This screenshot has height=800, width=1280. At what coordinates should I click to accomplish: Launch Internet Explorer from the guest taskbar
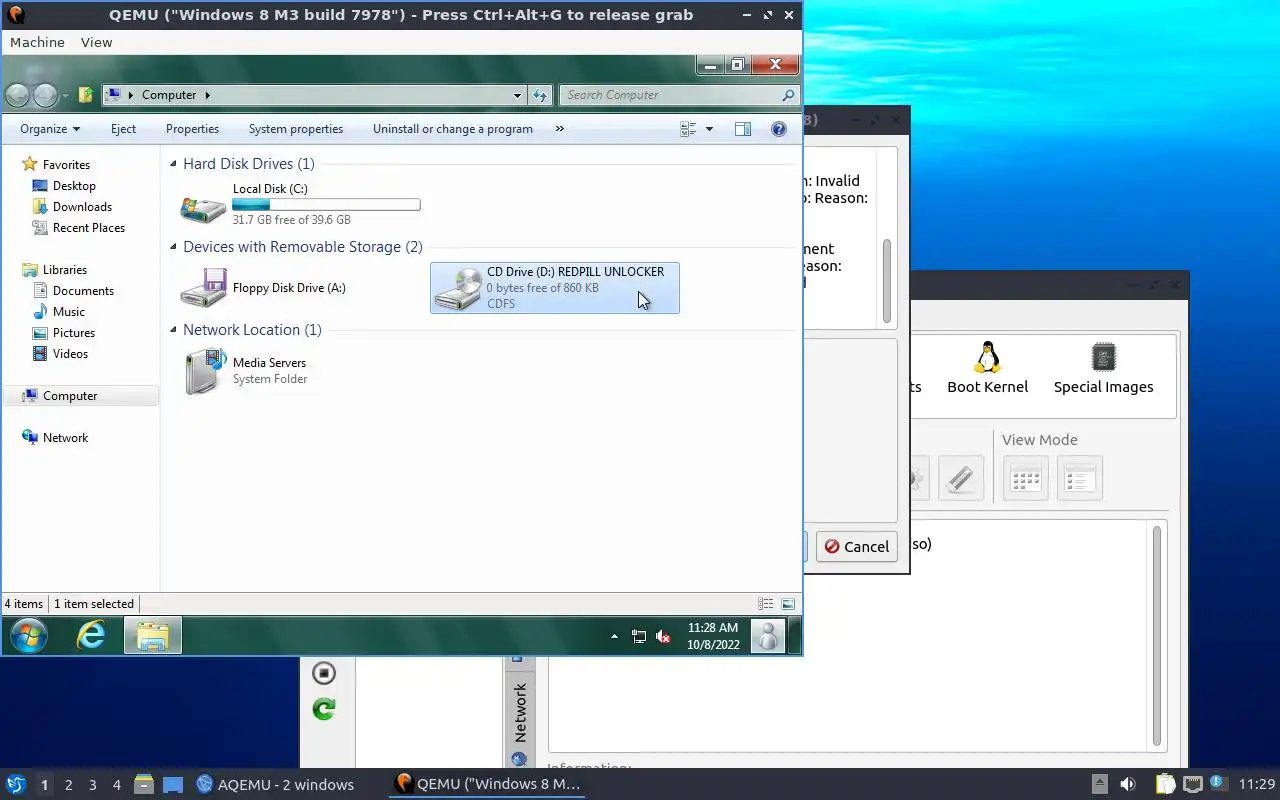(x=91, y=636)
